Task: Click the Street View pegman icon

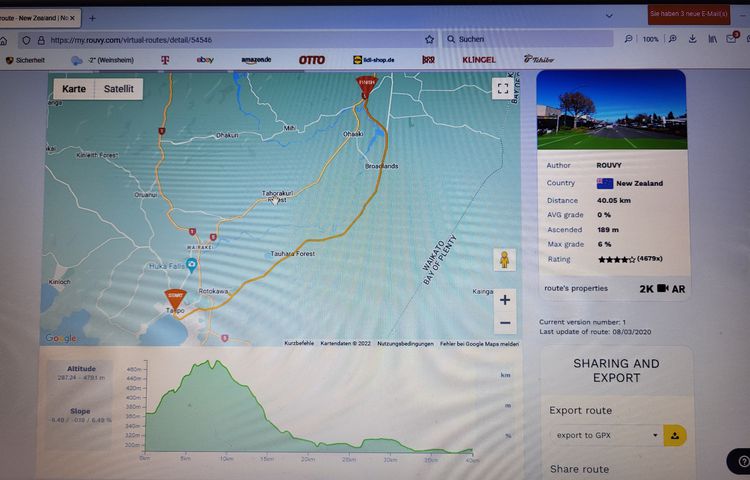Action: point(504,260)
